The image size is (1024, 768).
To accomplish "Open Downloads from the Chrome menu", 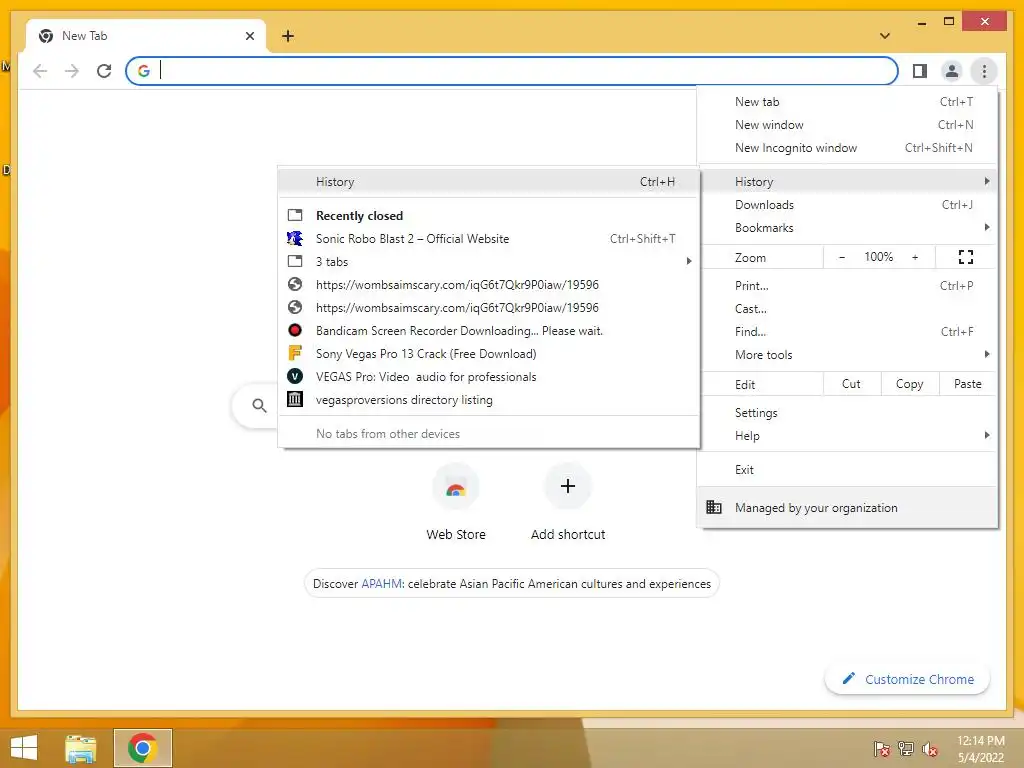I will [x=847, y=204].
